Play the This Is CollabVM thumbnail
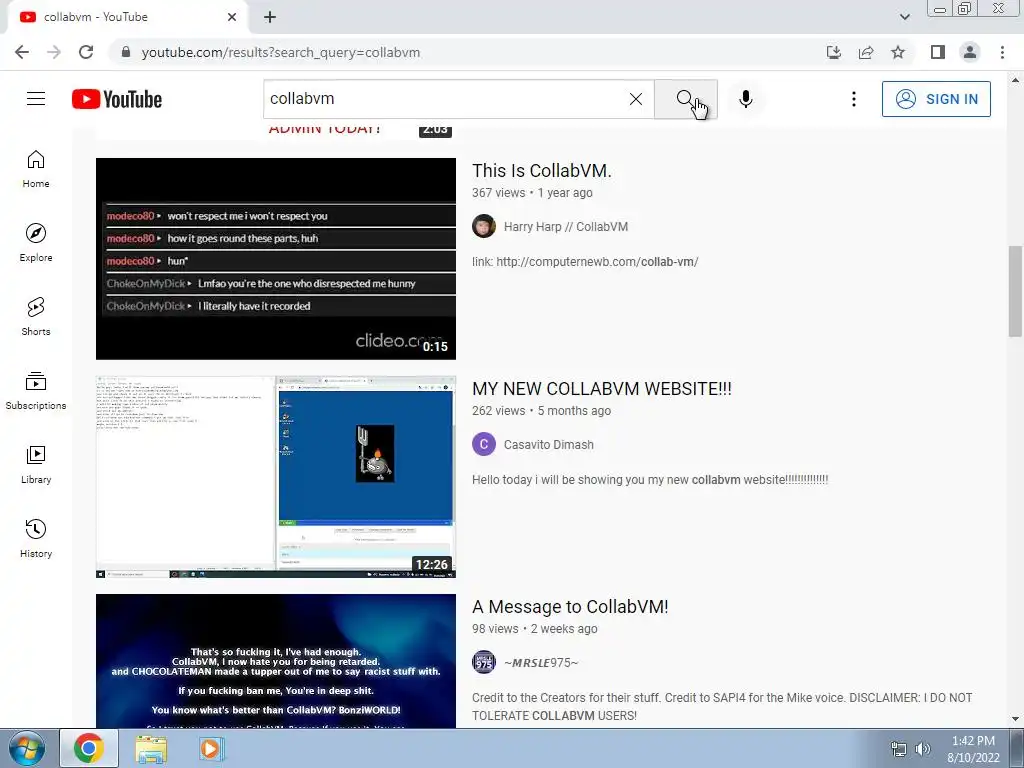The width and height of the screenshot is (1024, 768). [x=276, y=259]
